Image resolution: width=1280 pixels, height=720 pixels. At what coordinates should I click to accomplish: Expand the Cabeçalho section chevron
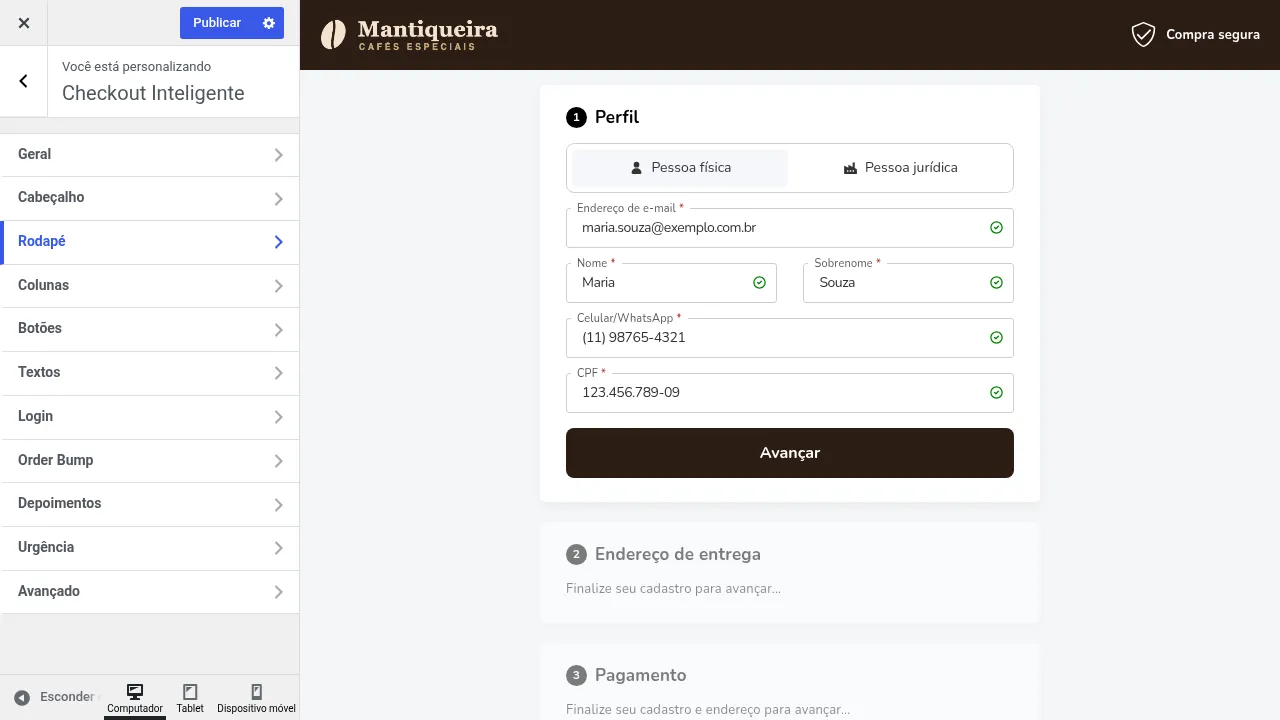279,199
